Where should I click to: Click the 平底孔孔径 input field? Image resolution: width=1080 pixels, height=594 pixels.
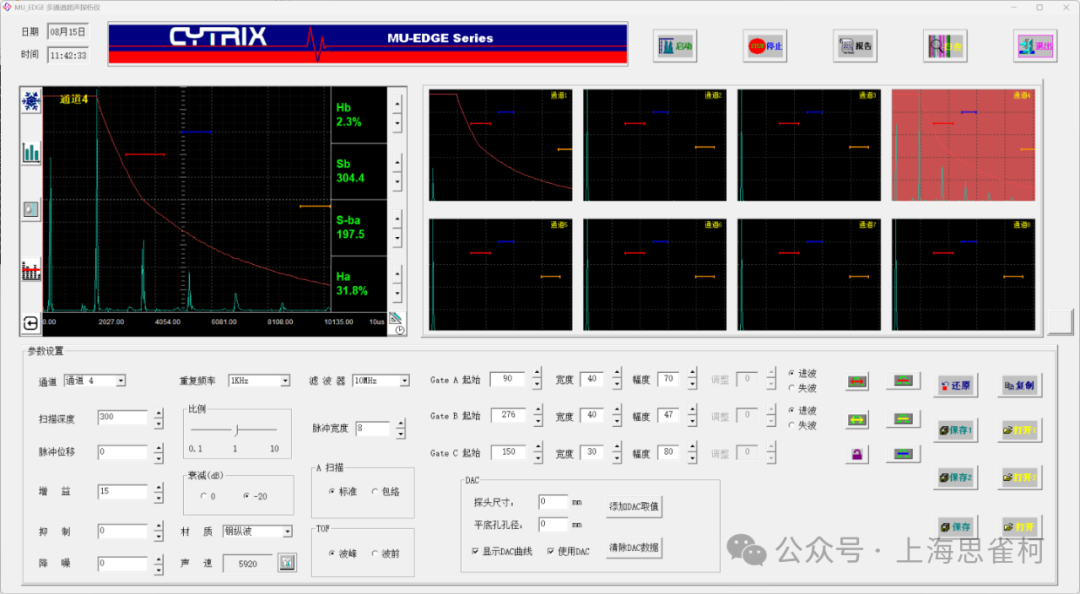pos(553,524)
